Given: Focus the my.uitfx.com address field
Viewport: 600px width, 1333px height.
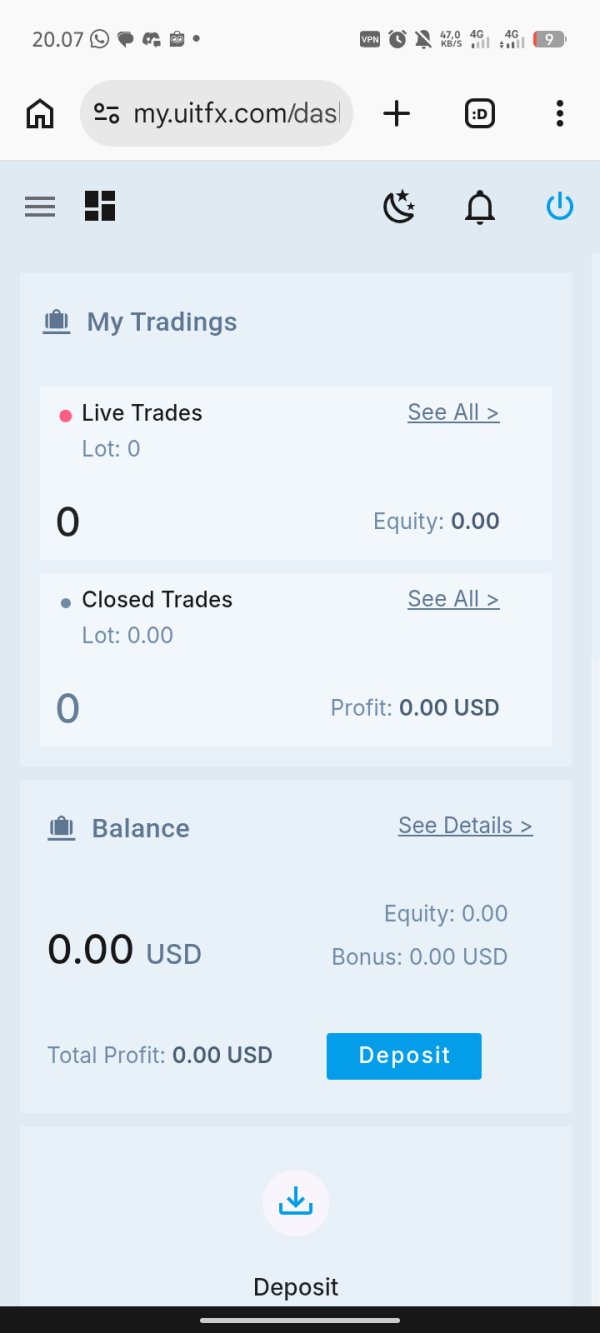Looking at the screenshot, I should coord(236,114).
